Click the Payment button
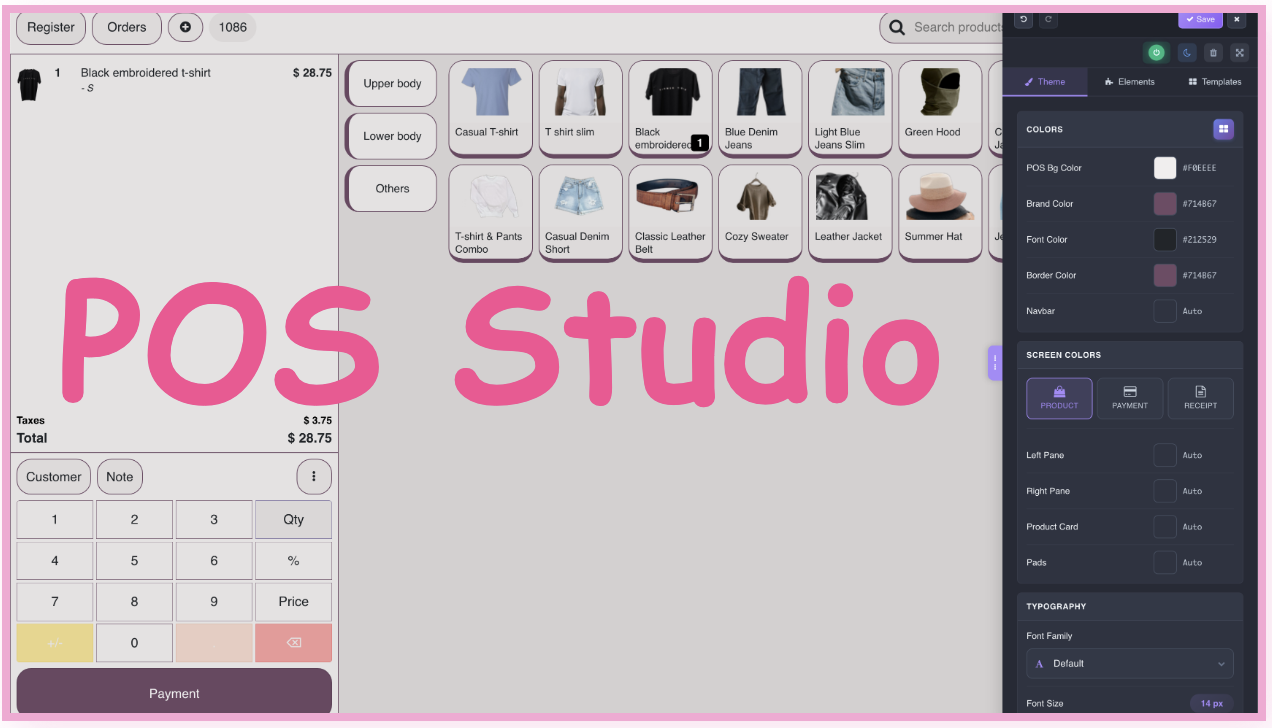Image resolution: width=1272 pixels, height=728 pixels. (174, 693)
